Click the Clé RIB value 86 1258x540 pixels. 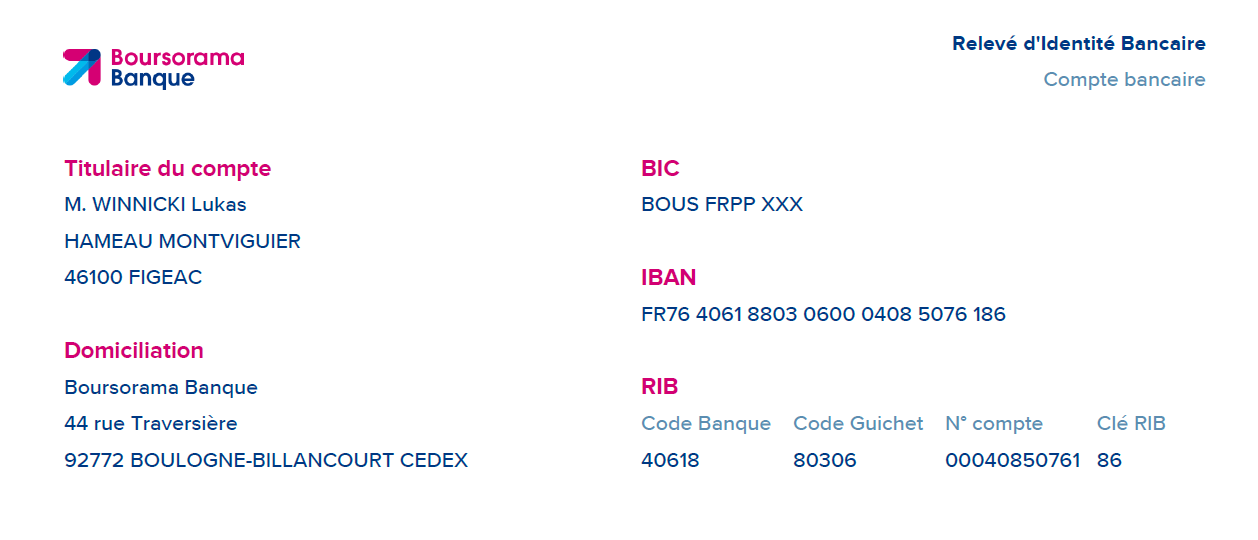pos(1109,461)
